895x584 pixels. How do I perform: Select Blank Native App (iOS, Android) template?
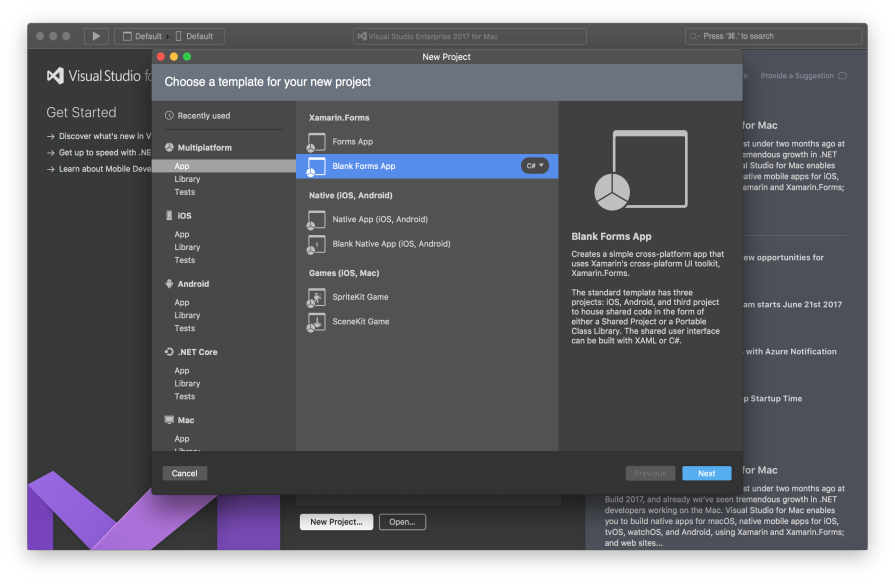click(x=427, y=244)
